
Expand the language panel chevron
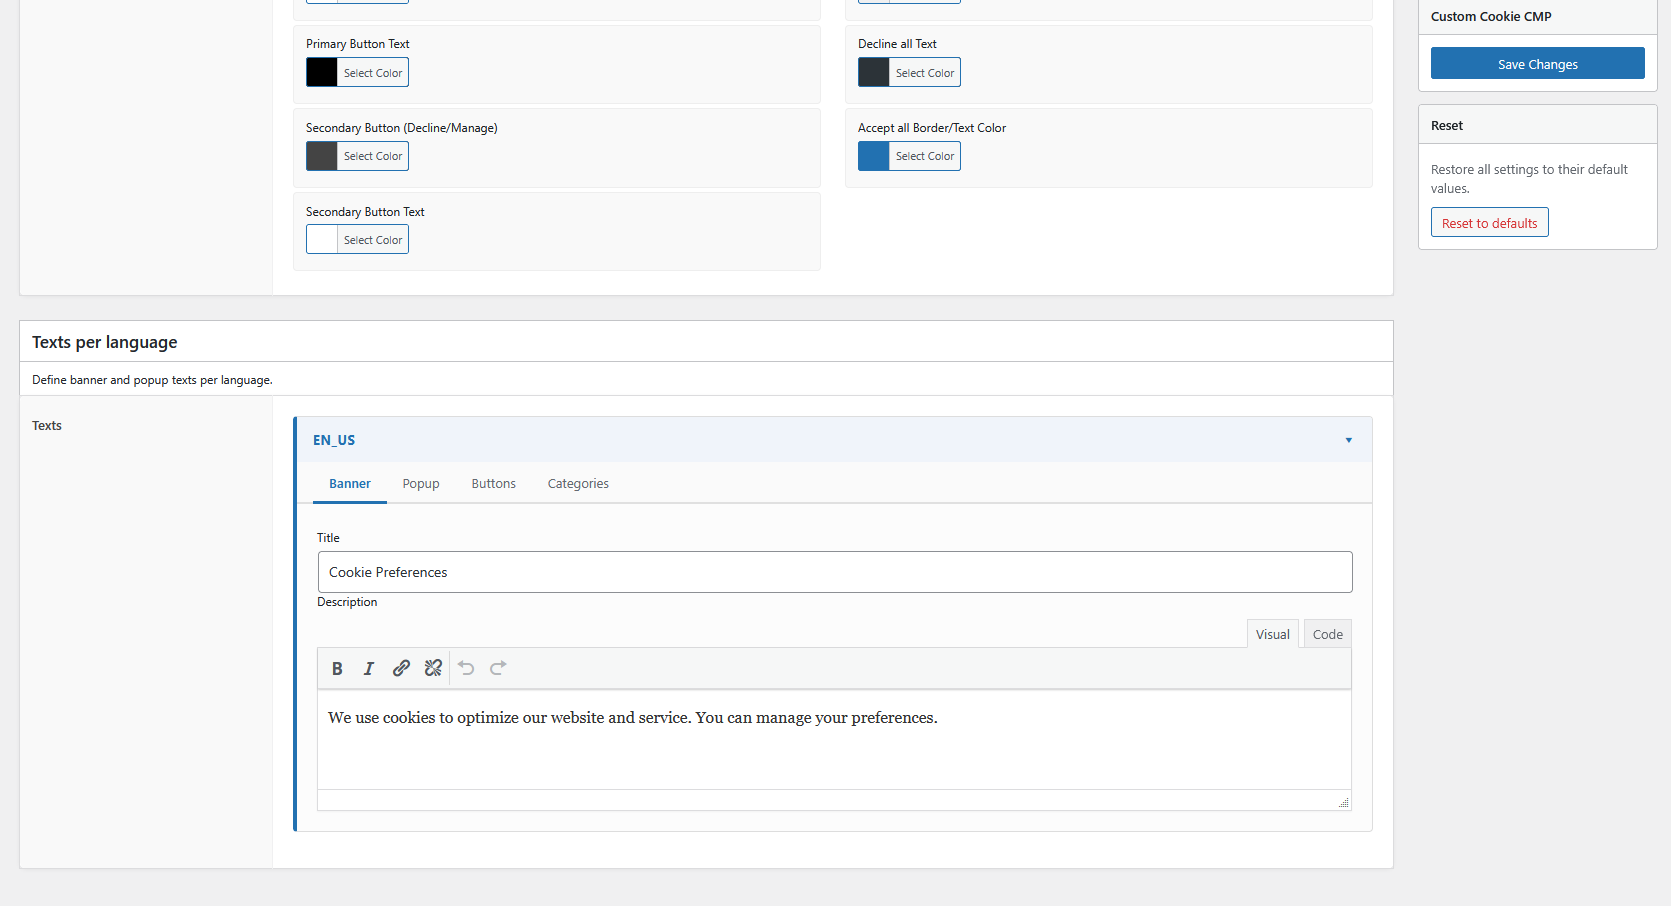click(x=1348, y=440)
